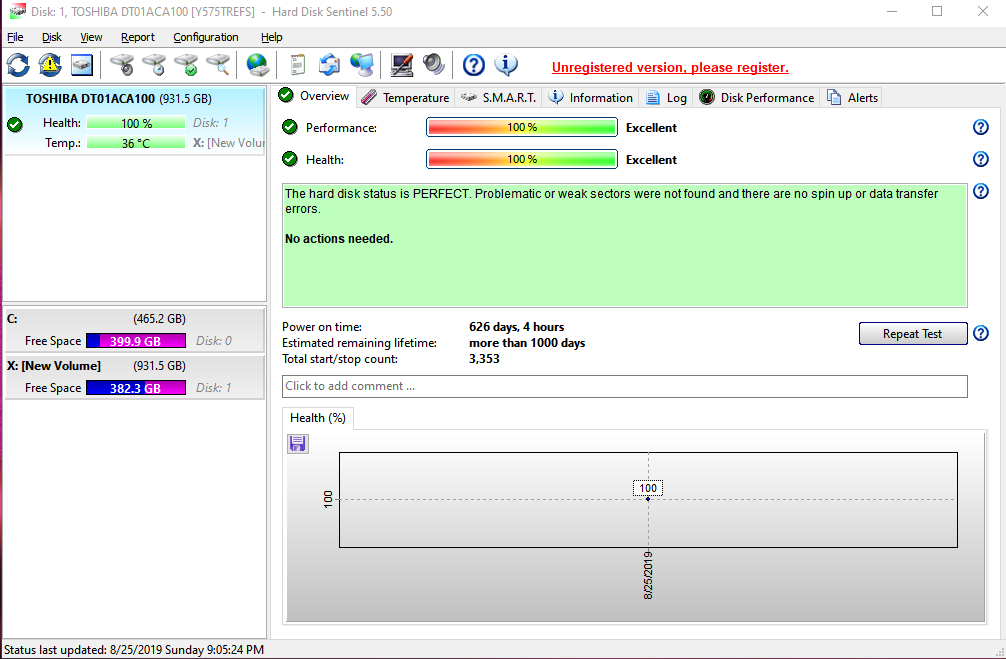The image size is (1006, 659).
Task: Open the notepad report toolbar icon
Action: (297, 65)
